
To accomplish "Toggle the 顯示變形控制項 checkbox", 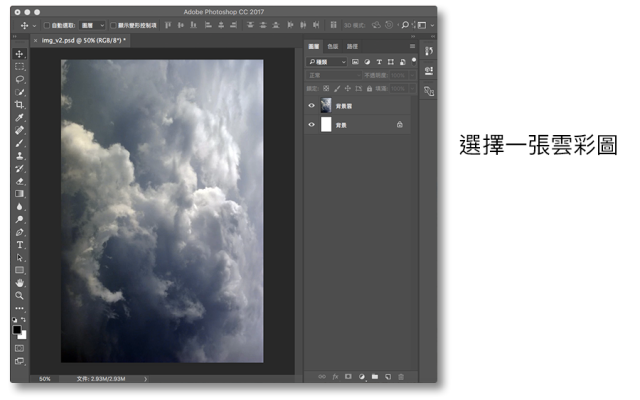I will (113, 24).
